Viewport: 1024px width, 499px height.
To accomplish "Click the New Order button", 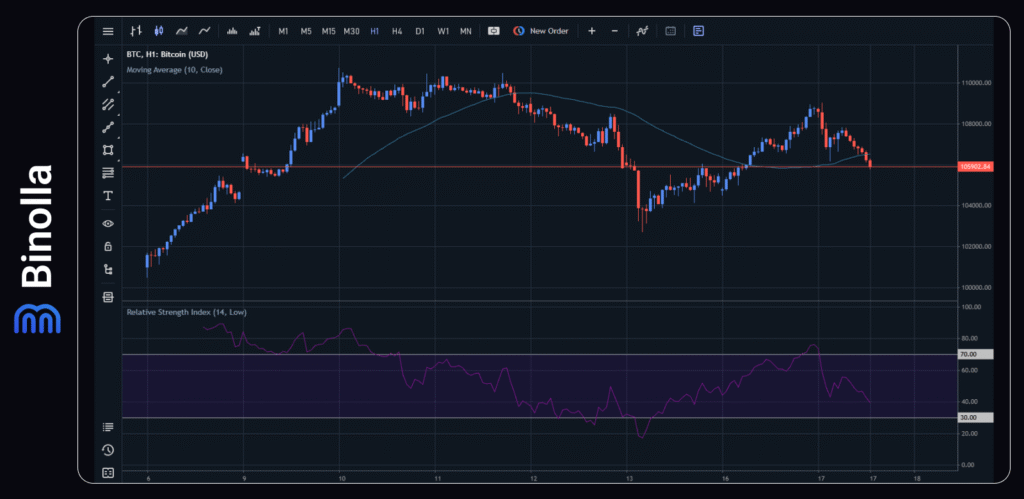I will pos(541,31).
